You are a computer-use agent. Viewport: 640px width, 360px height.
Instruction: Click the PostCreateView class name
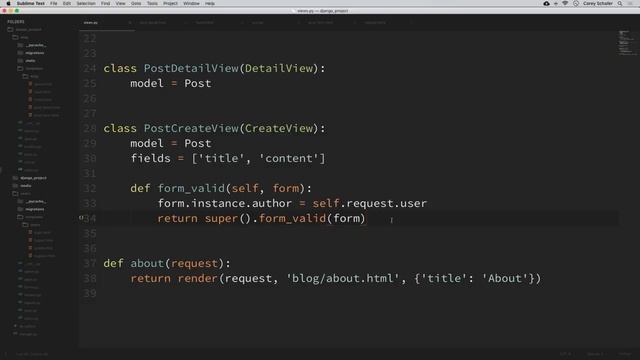click(191, 129)
